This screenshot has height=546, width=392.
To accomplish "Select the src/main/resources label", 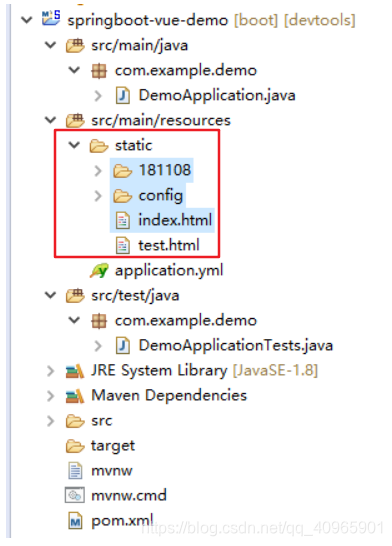I will point(161,120).
